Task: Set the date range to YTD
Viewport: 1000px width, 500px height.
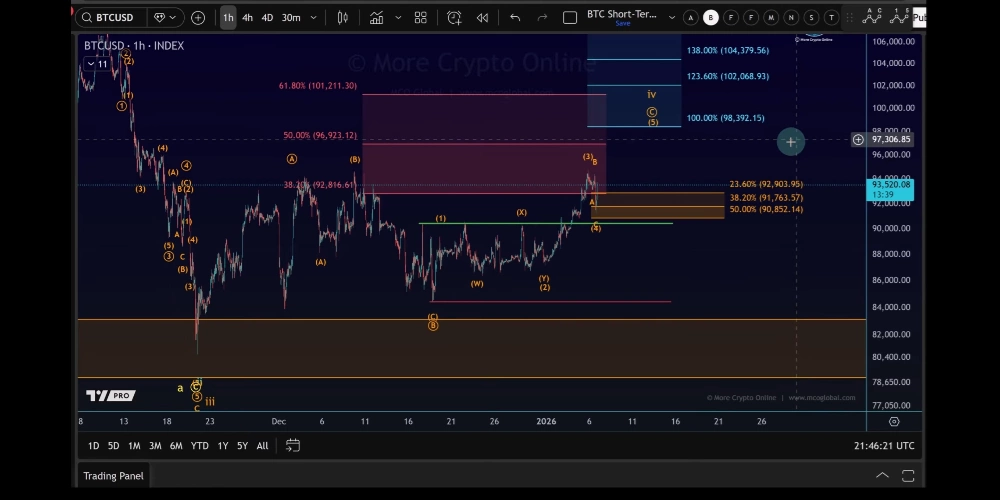Action: pos(200,445)
